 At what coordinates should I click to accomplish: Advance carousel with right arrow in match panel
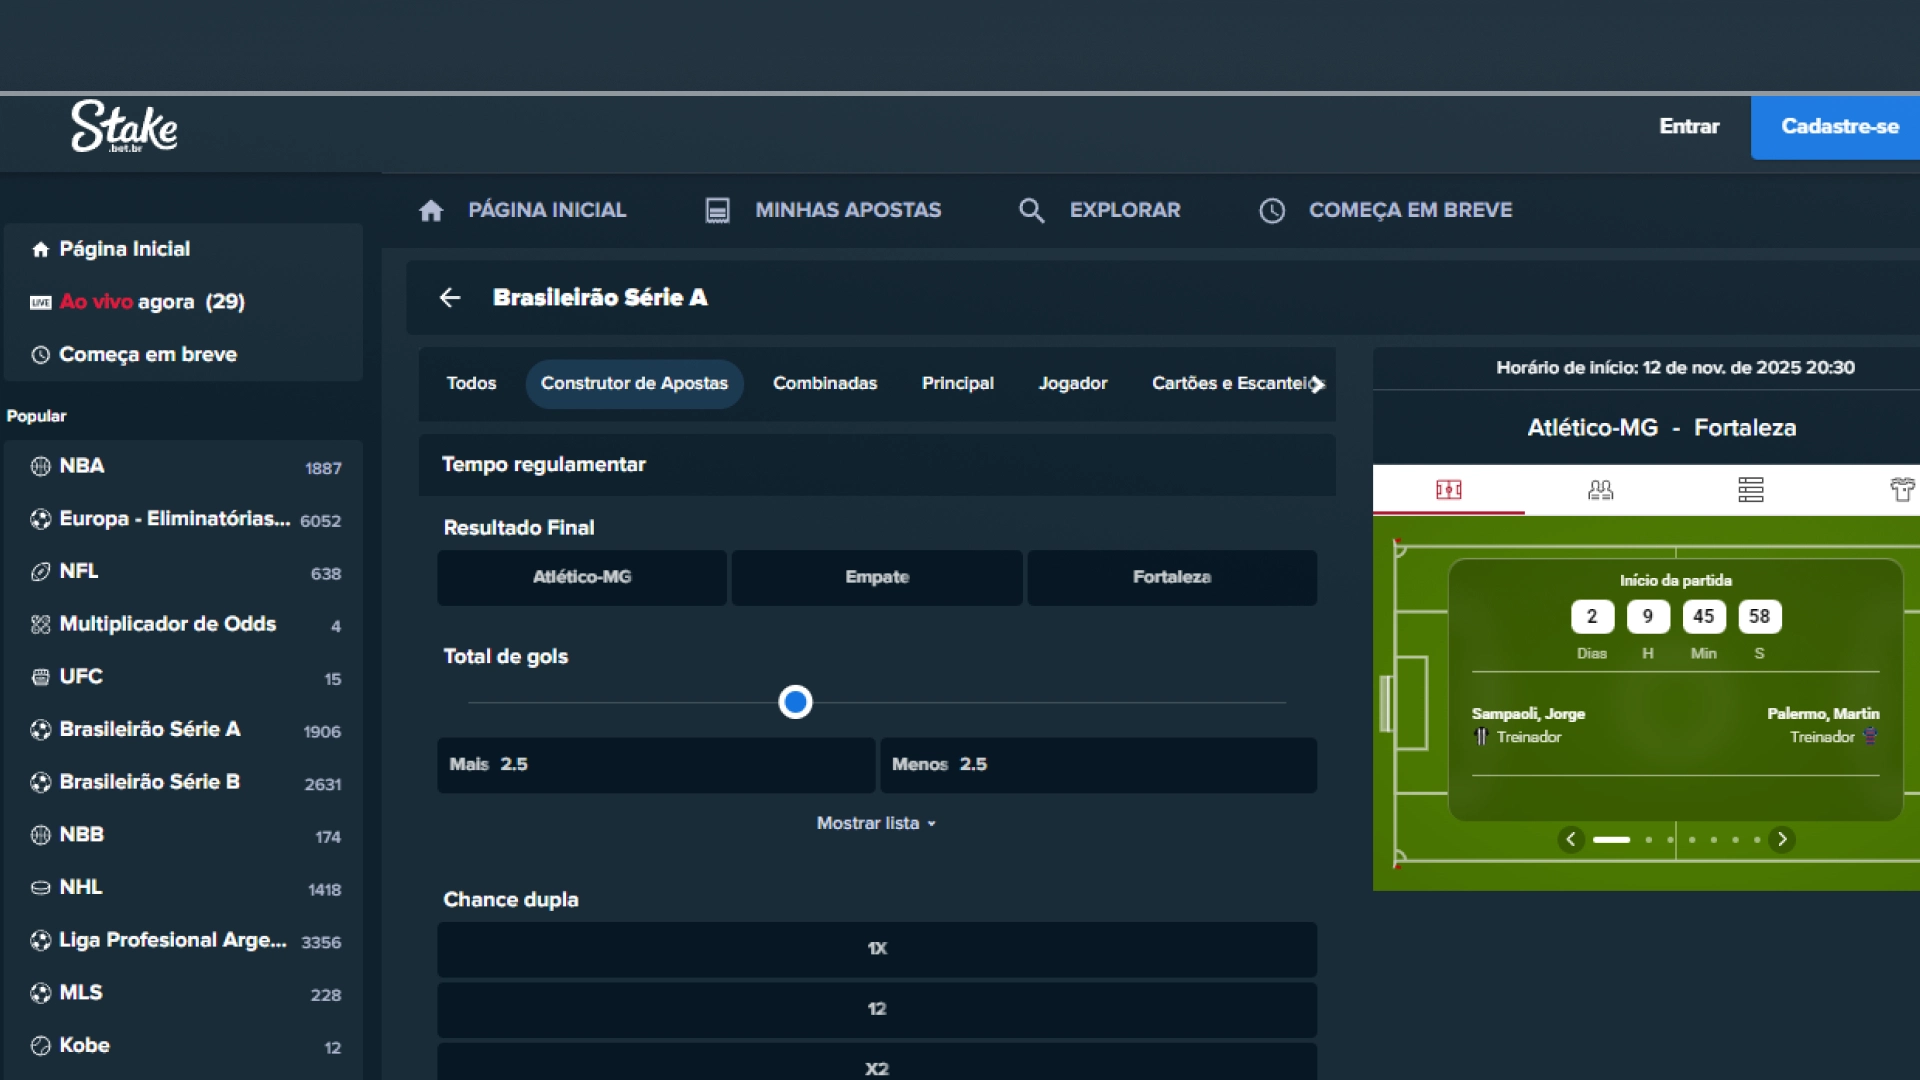pos(1783,840)
